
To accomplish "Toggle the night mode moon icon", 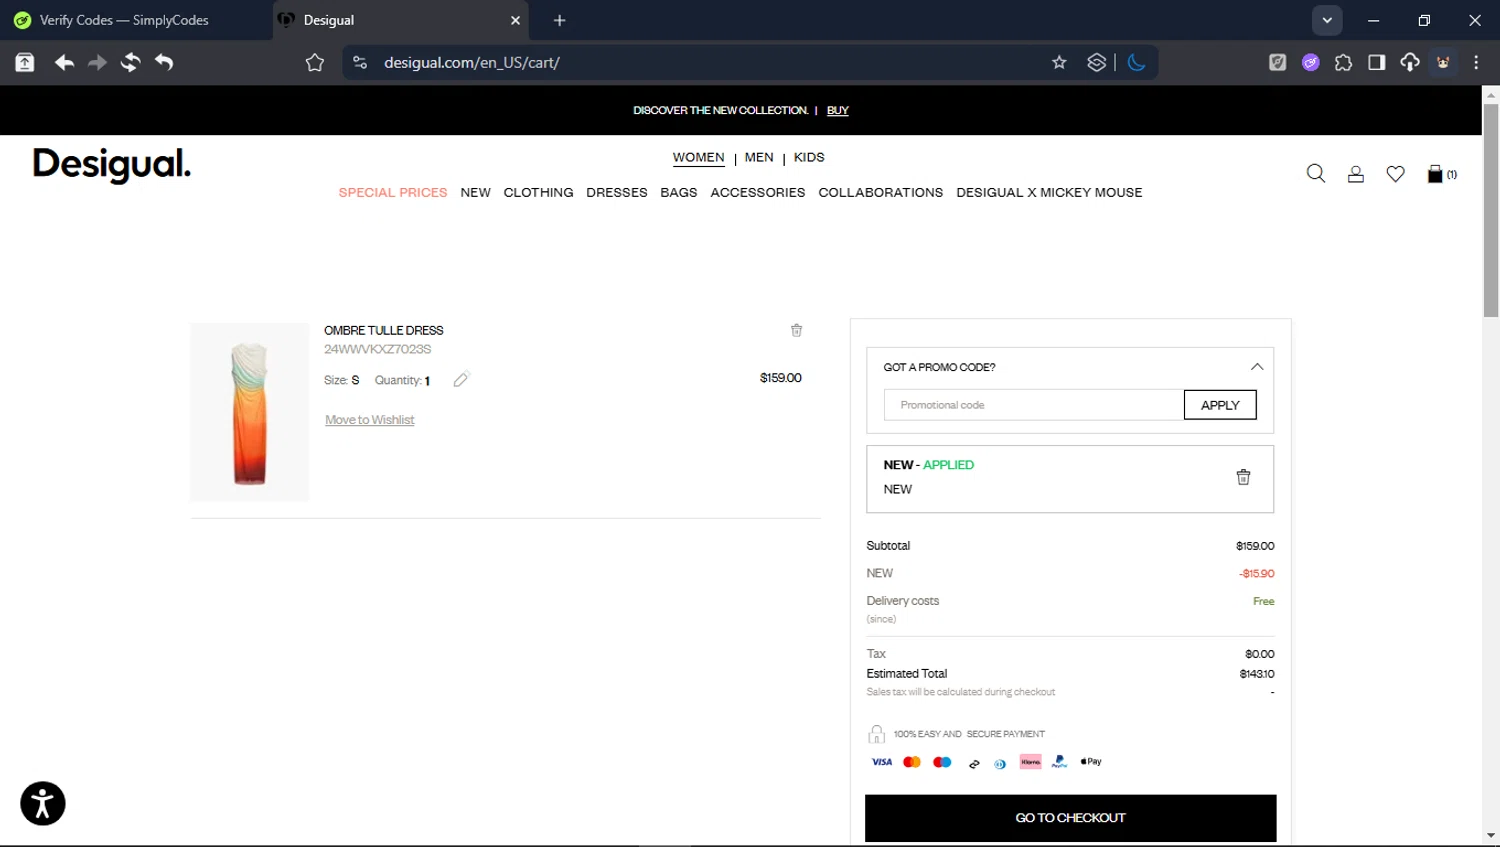I will click(x=1136, y=62).
